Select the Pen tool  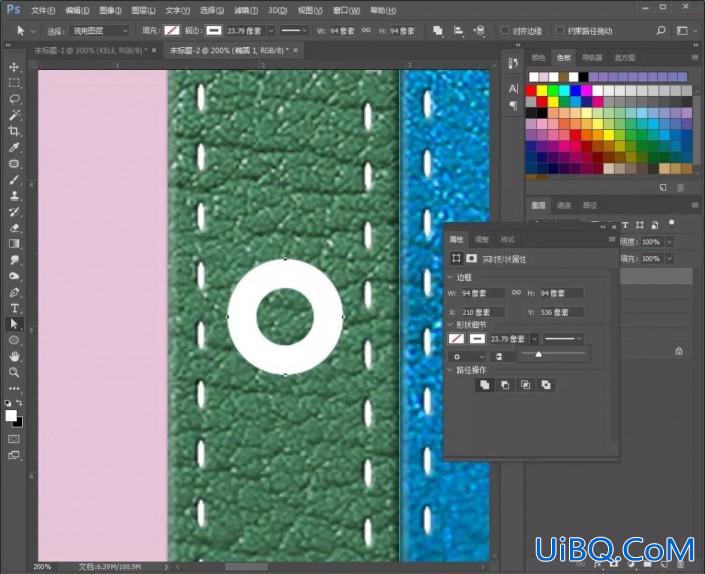click(14, 292)
